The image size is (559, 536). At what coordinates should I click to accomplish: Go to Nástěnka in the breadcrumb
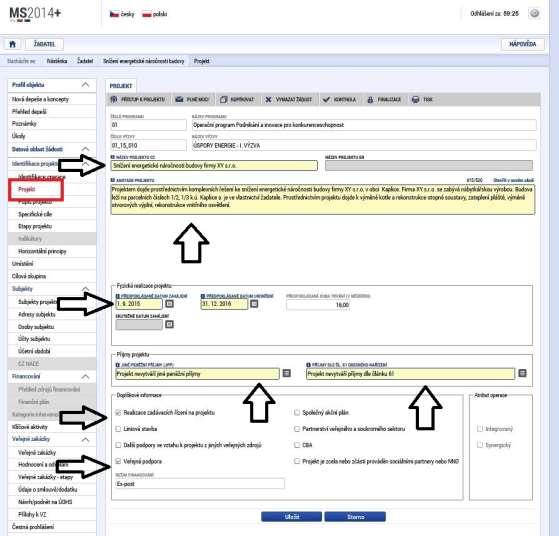coord(57,61)
